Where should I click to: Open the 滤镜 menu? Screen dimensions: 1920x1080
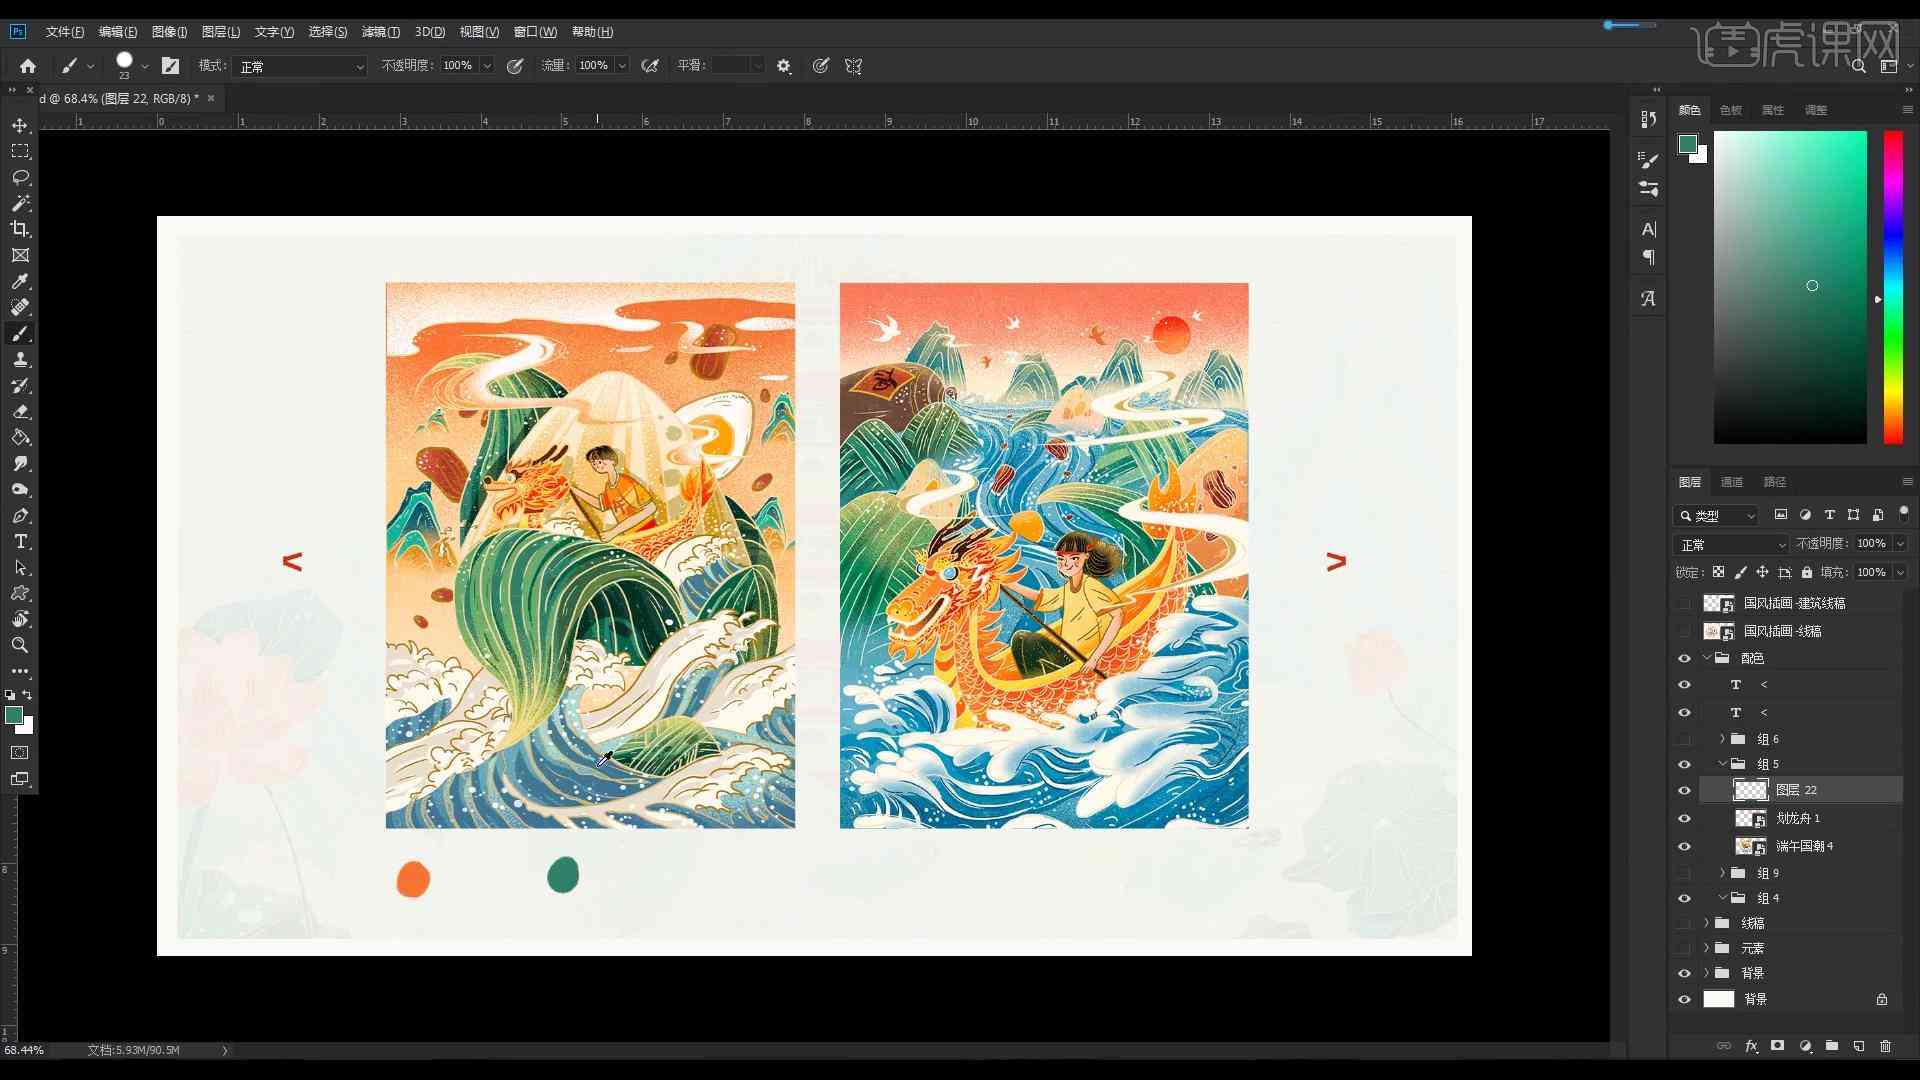tap(380, 32)
